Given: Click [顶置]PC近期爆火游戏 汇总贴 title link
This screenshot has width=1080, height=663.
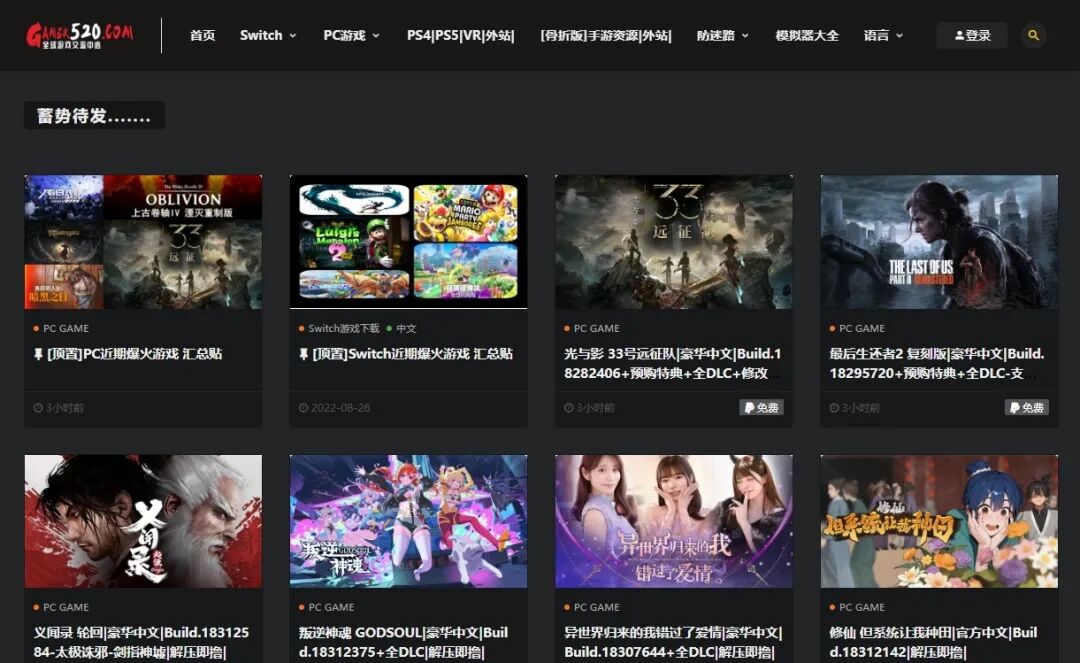Looking at the screenshot, I should point(128,354).
